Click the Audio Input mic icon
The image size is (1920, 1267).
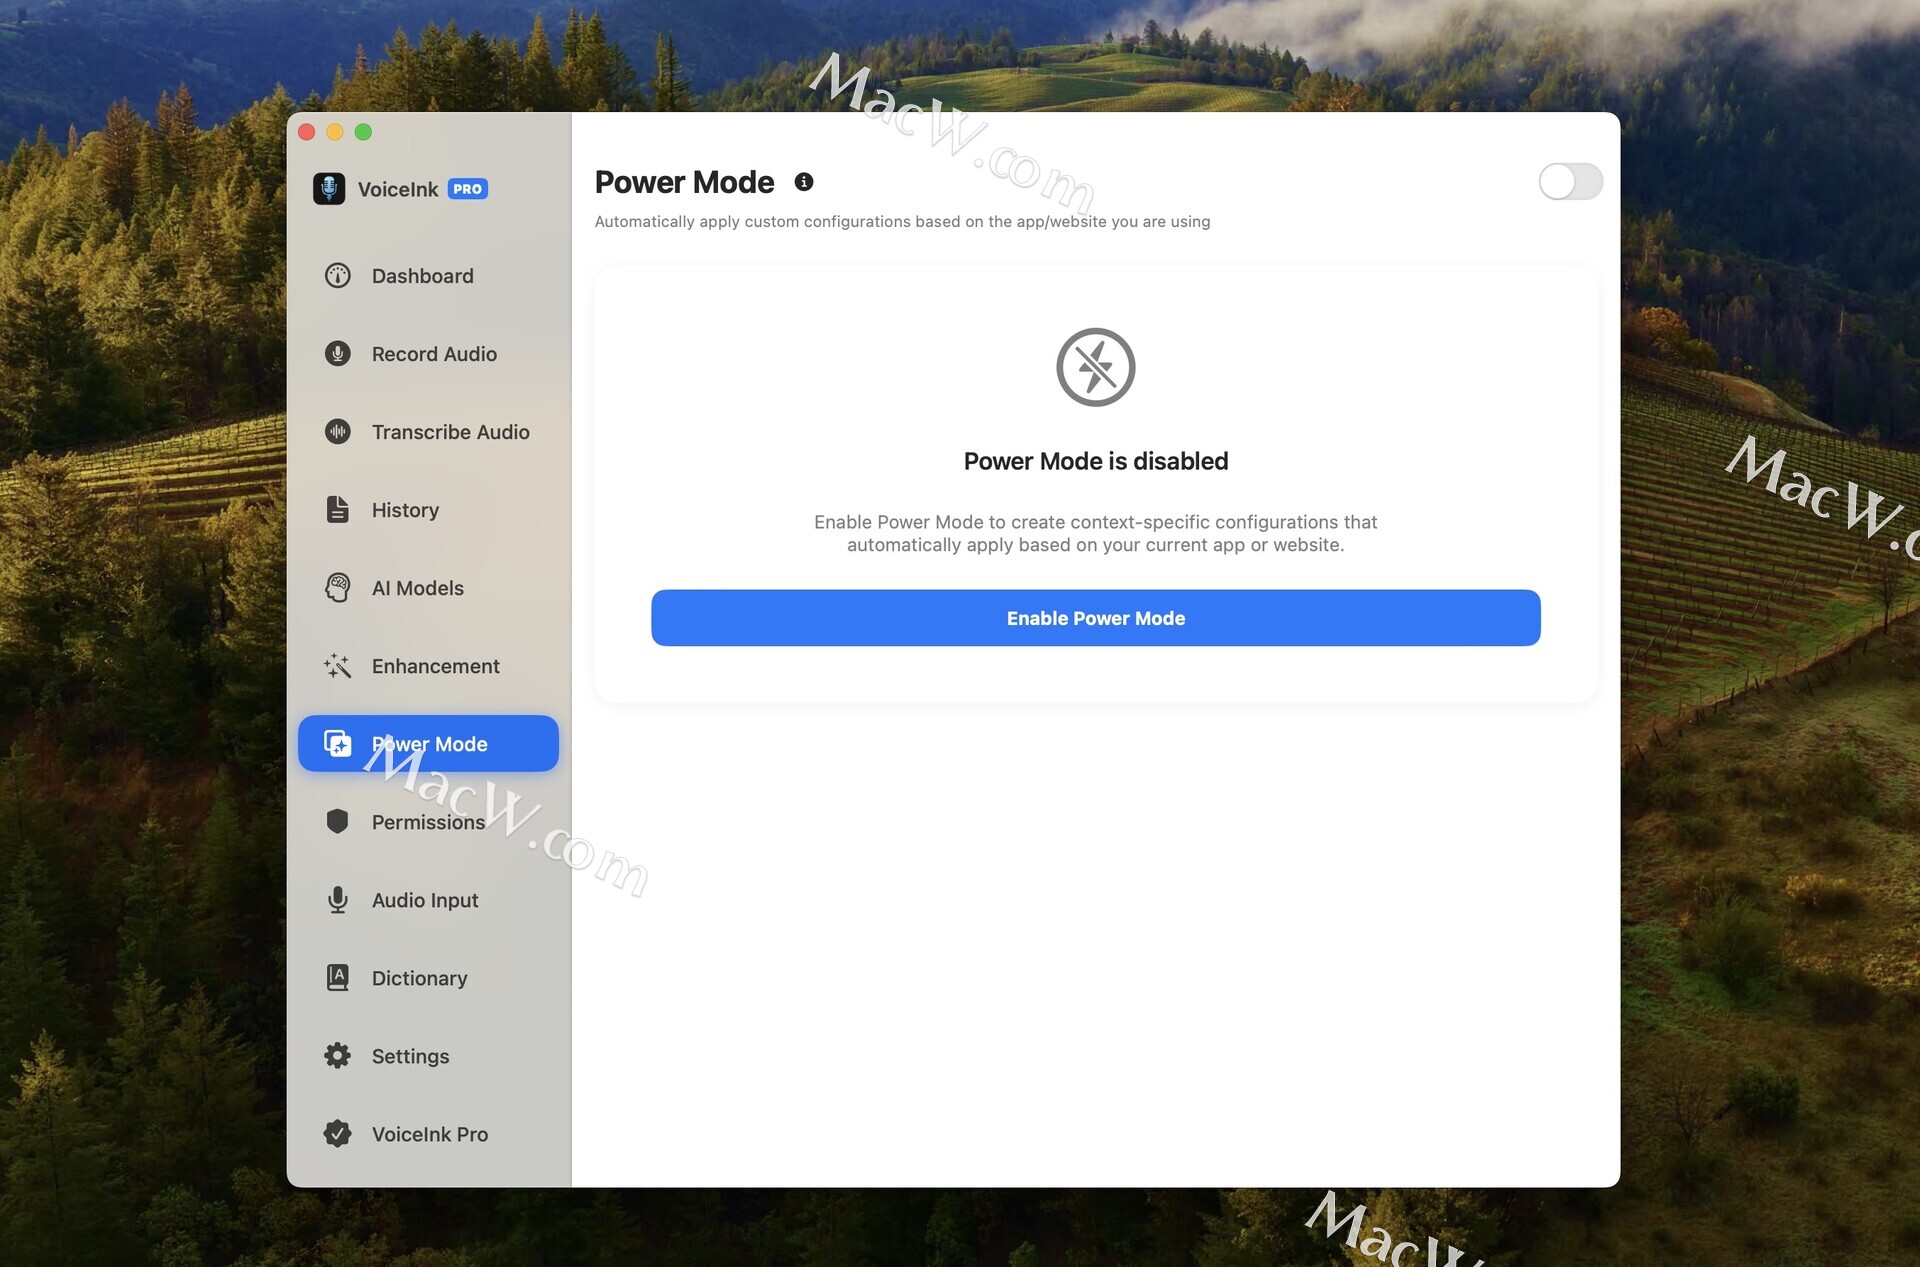[338, 900]
